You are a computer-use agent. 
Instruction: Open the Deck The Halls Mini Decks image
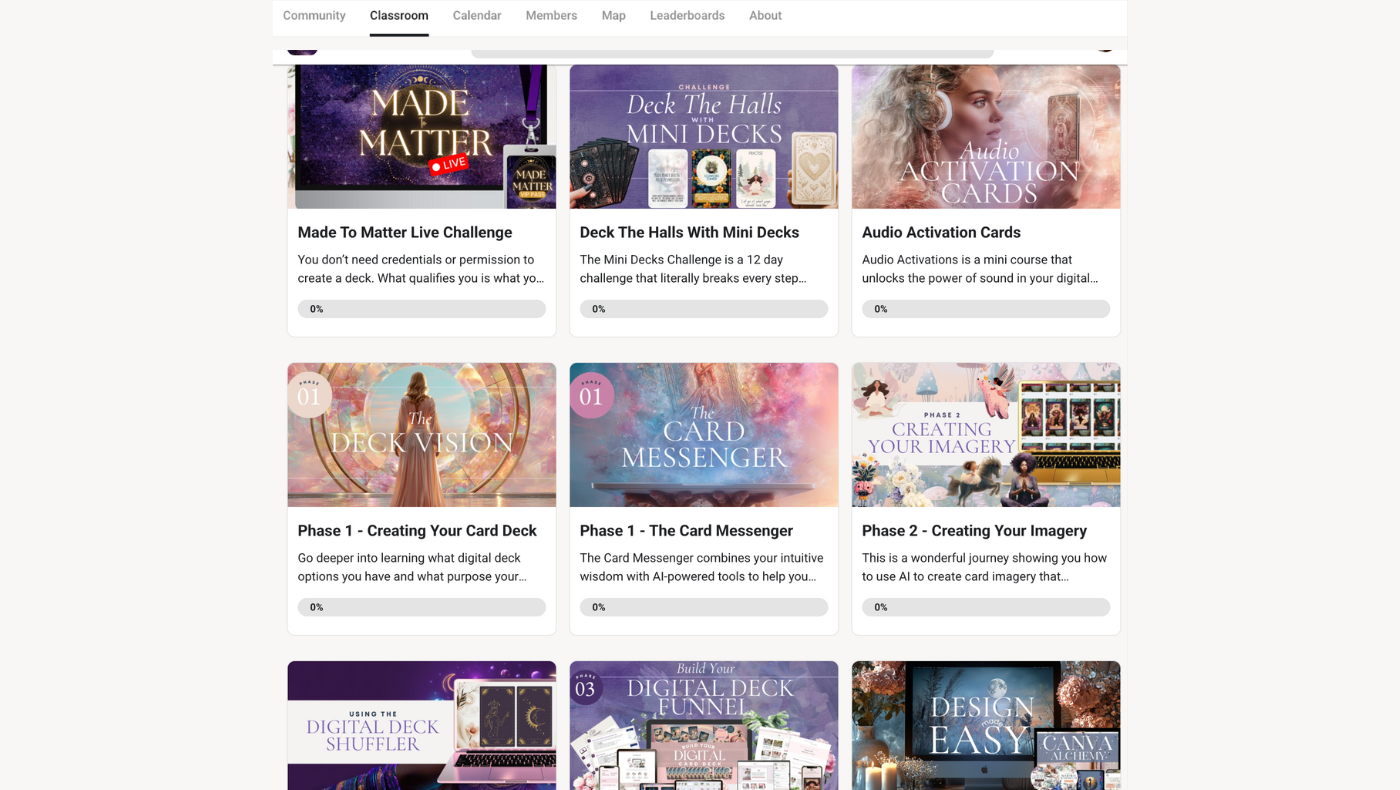[703, 137]
